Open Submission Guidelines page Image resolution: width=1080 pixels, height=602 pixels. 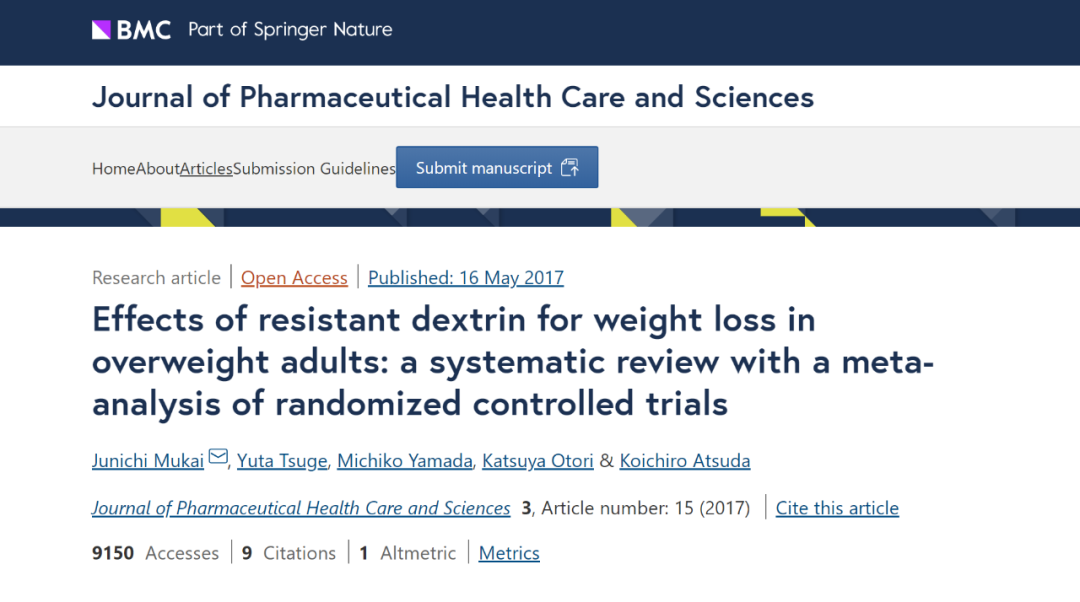tap(314, 169)
